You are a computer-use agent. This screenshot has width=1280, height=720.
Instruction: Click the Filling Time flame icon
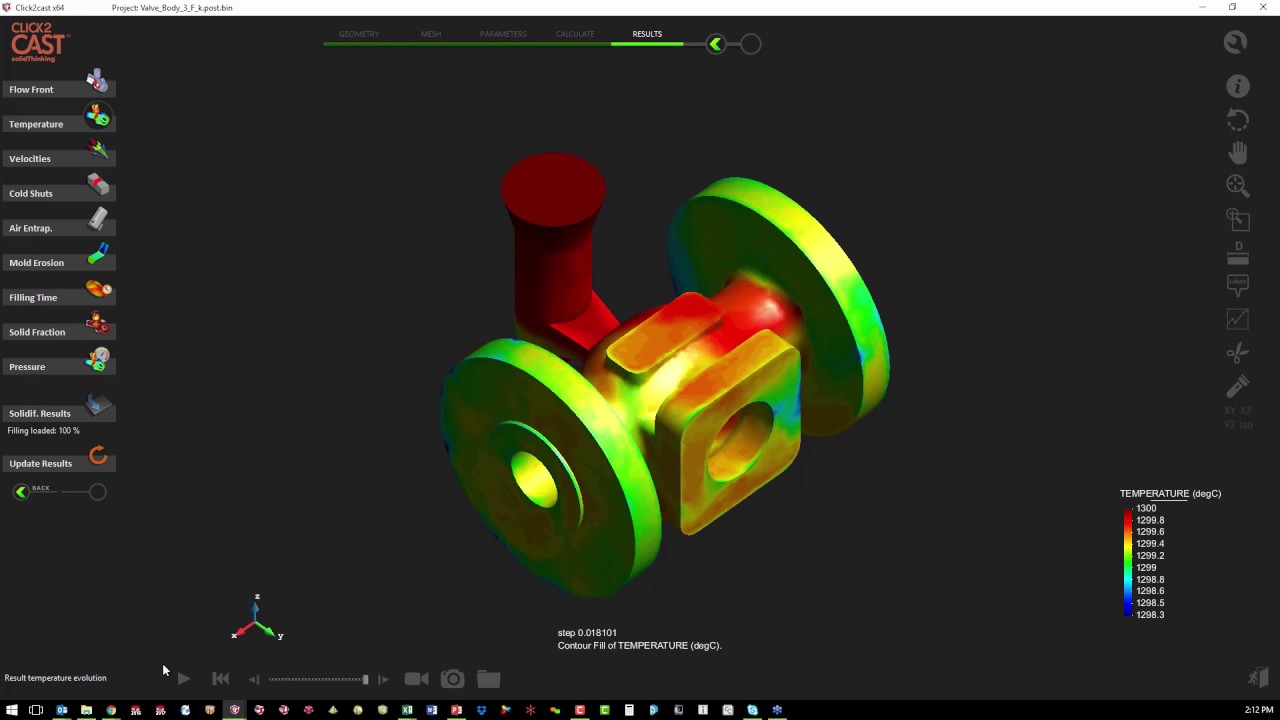coord(98,289)
